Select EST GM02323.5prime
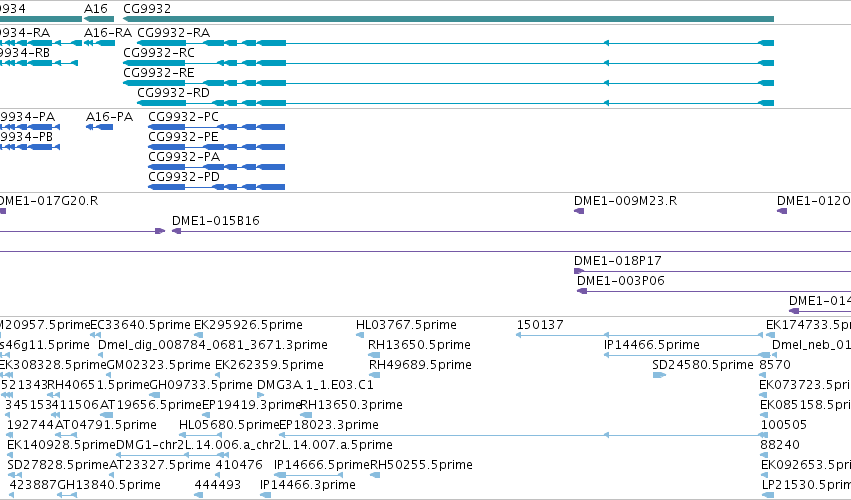The width and height of the screenshot is (851, 500). [110, 375]
